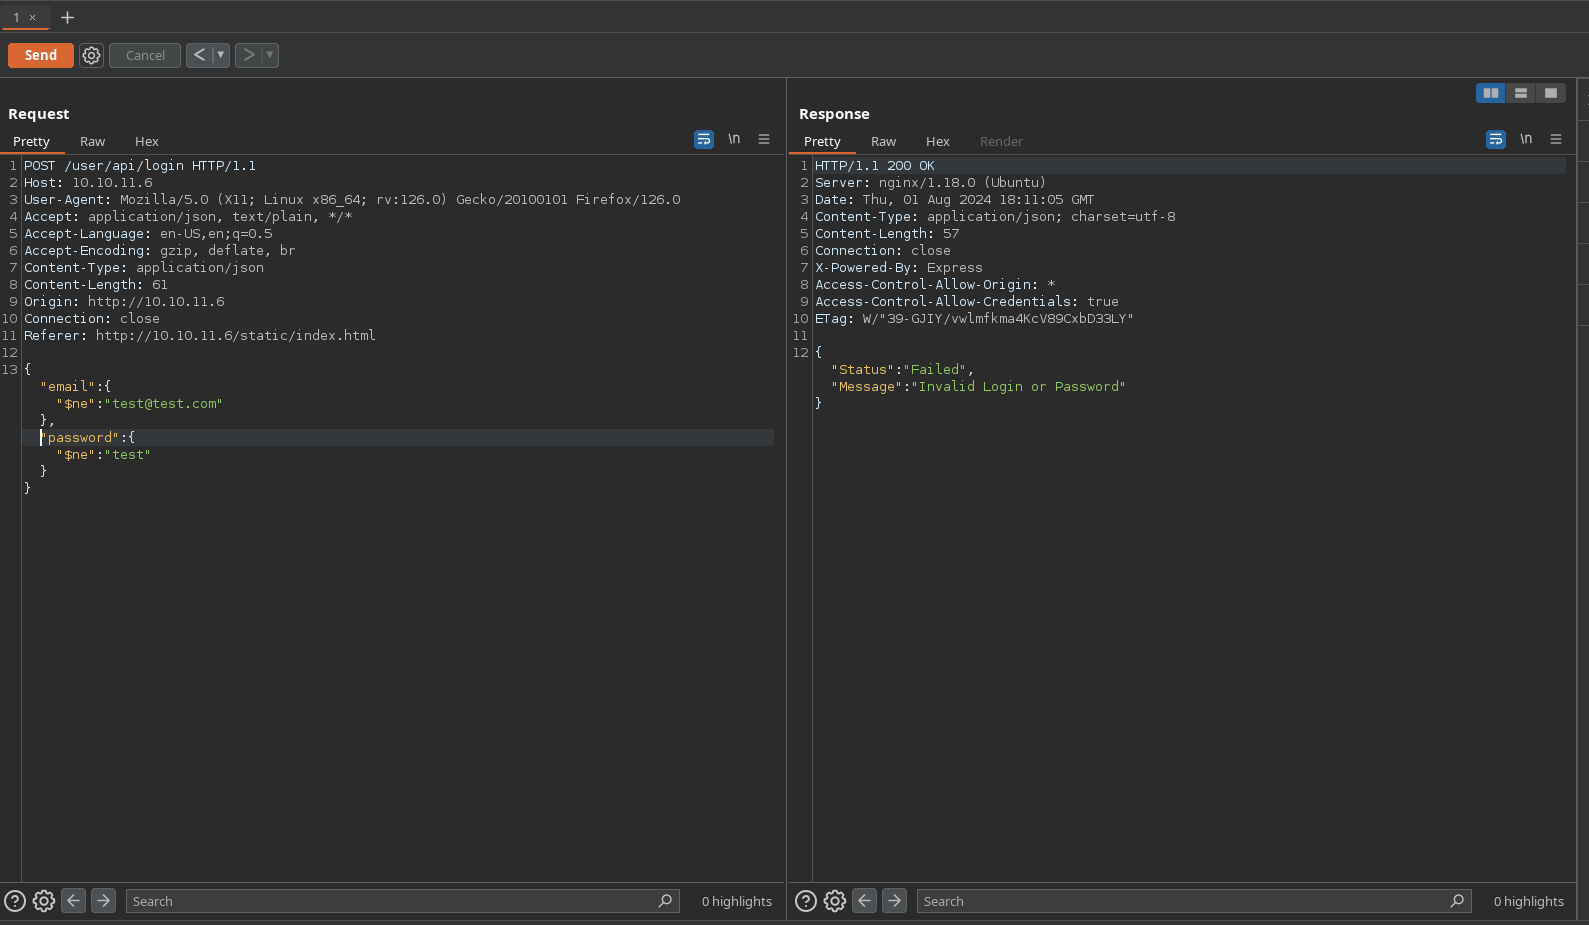Open help for Response search bar

coord(806,901)
